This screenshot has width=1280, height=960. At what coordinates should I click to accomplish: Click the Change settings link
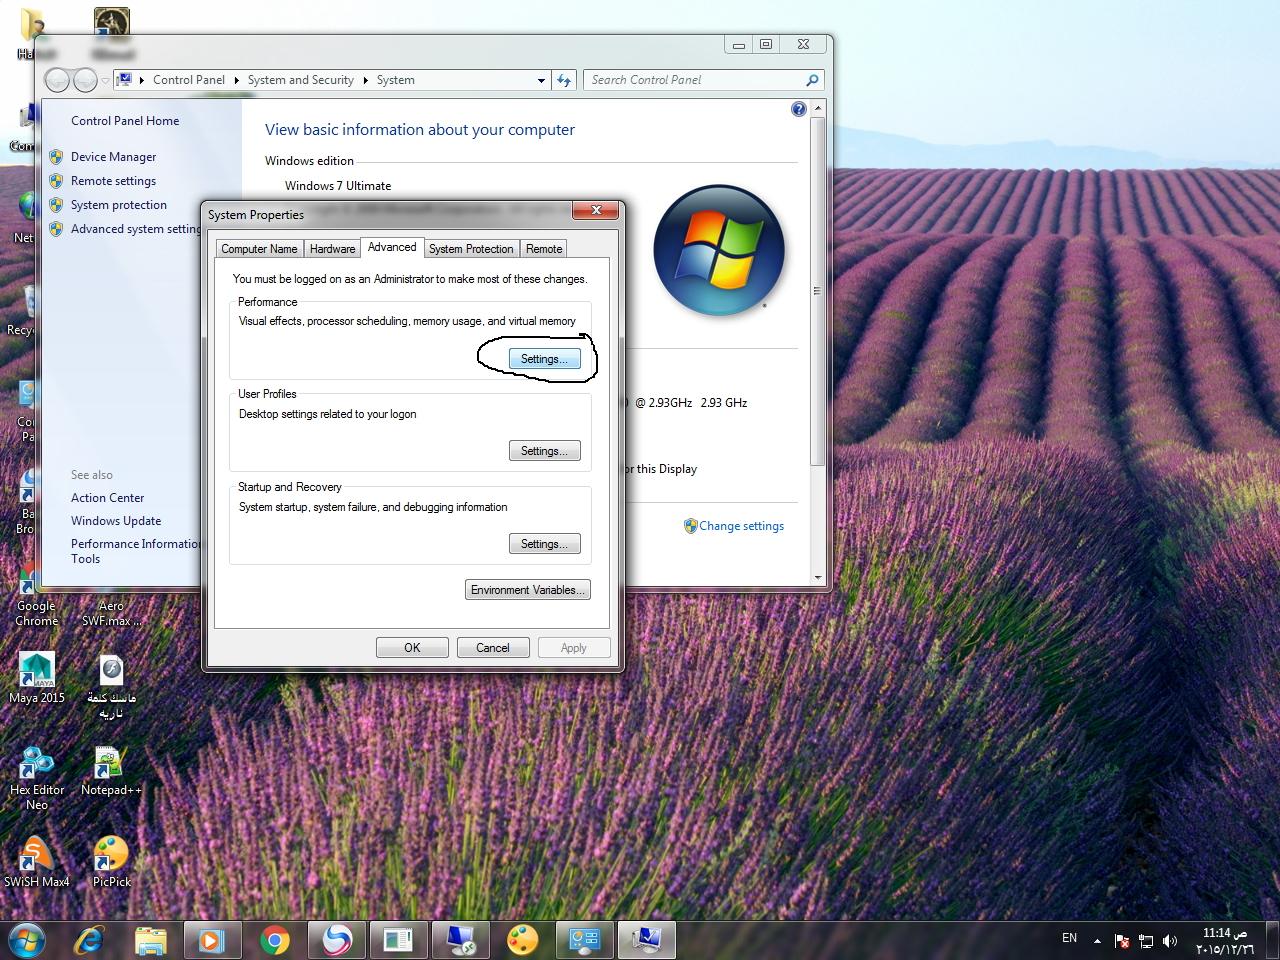pos(741,526)
